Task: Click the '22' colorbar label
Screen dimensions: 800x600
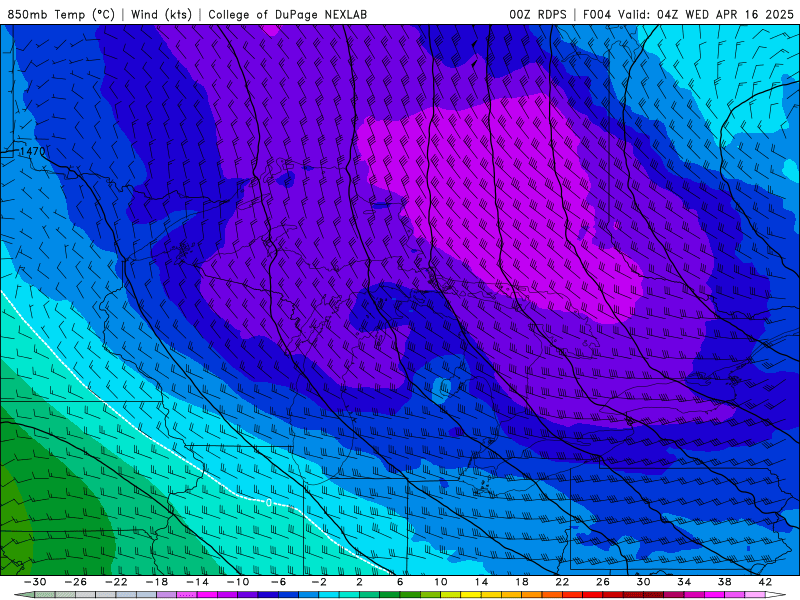Action: (x=562, y=582)
